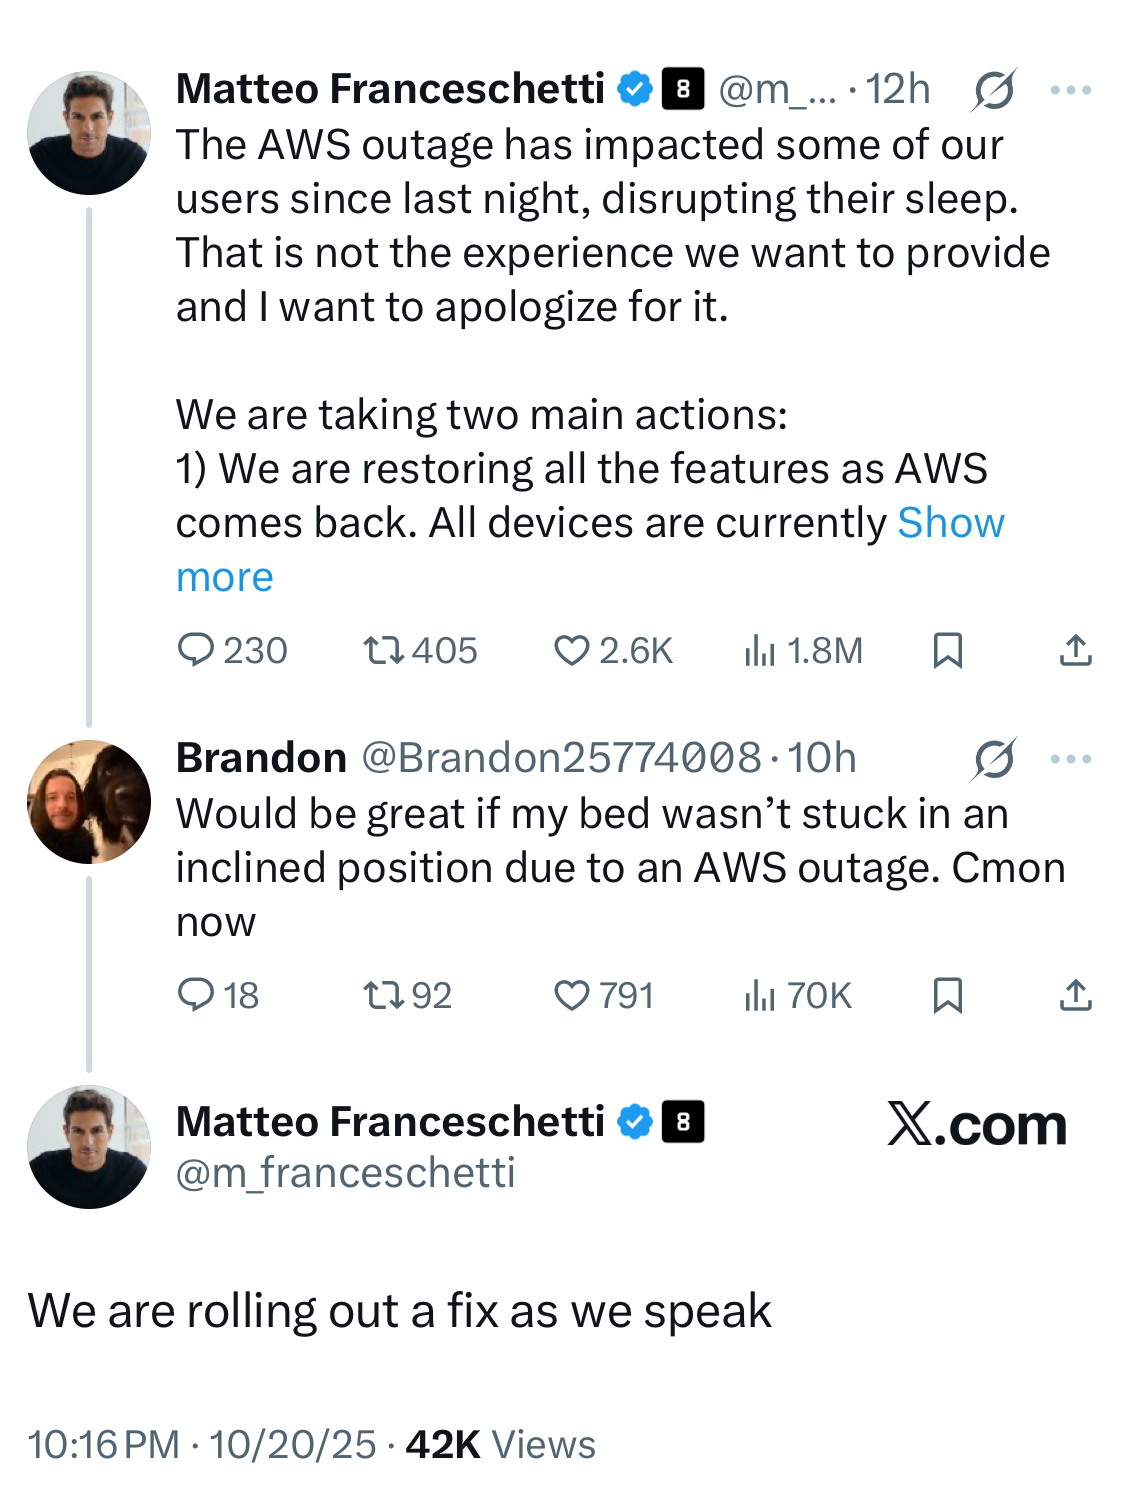Repost the AWS outage apology tweet

point(384,651)
